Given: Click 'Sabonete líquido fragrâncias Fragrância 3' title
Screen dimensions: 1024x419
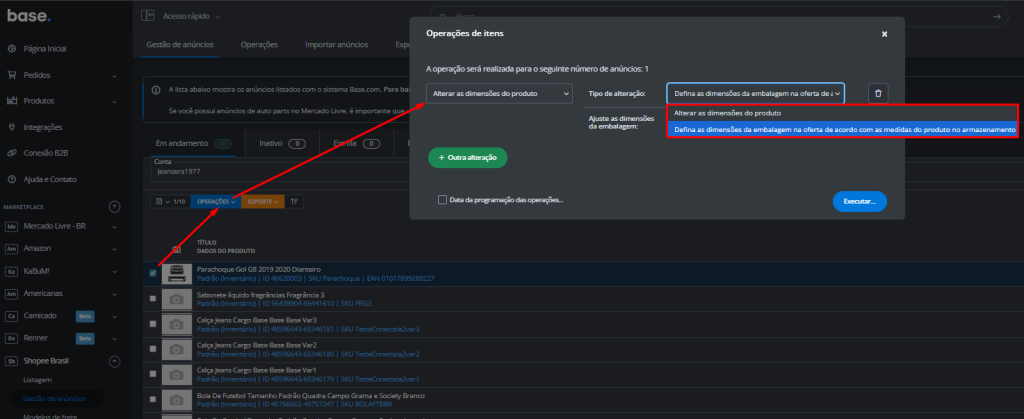Looking at the screenshot, I should coord(261,294).
